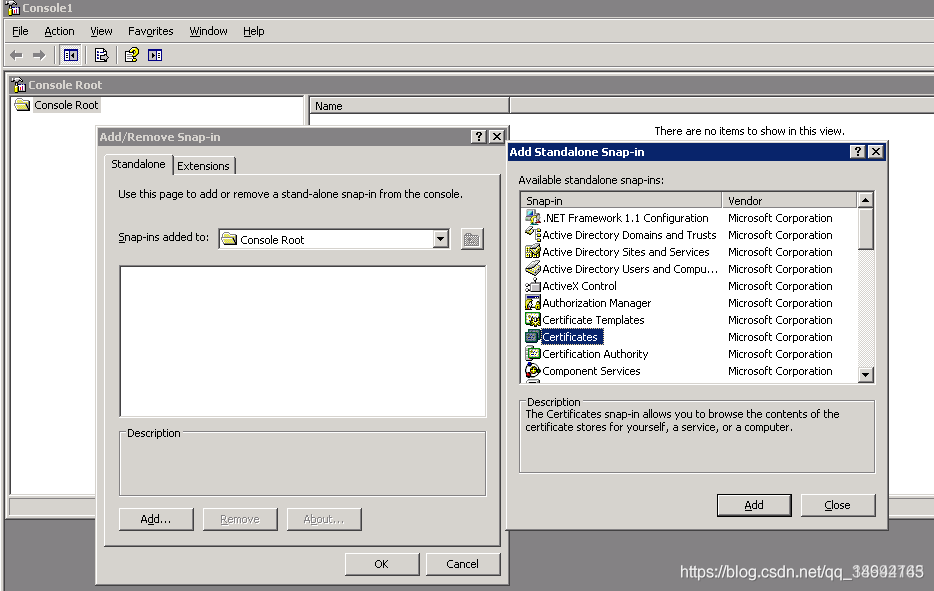Click the Export List toolbar icon
Screen dimensions: 934x591
[101, 55]
